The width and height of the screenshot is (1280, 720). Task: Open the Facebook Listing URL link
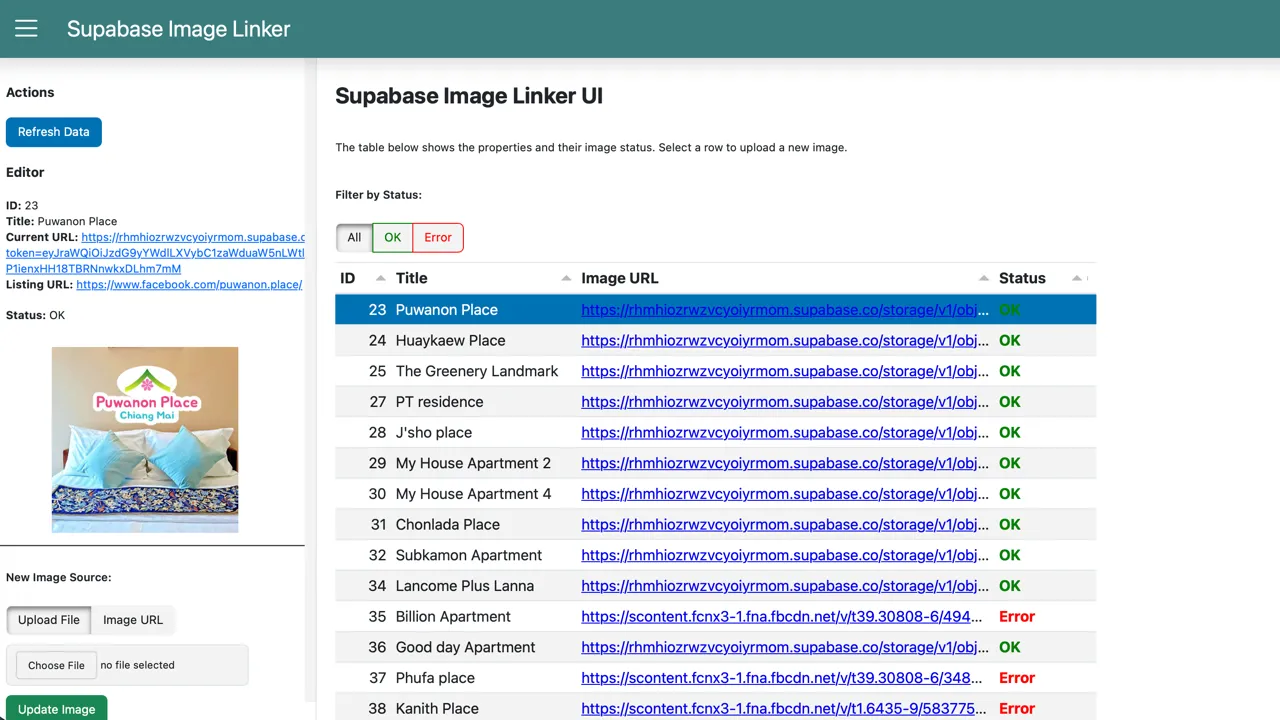coord(188,284)
